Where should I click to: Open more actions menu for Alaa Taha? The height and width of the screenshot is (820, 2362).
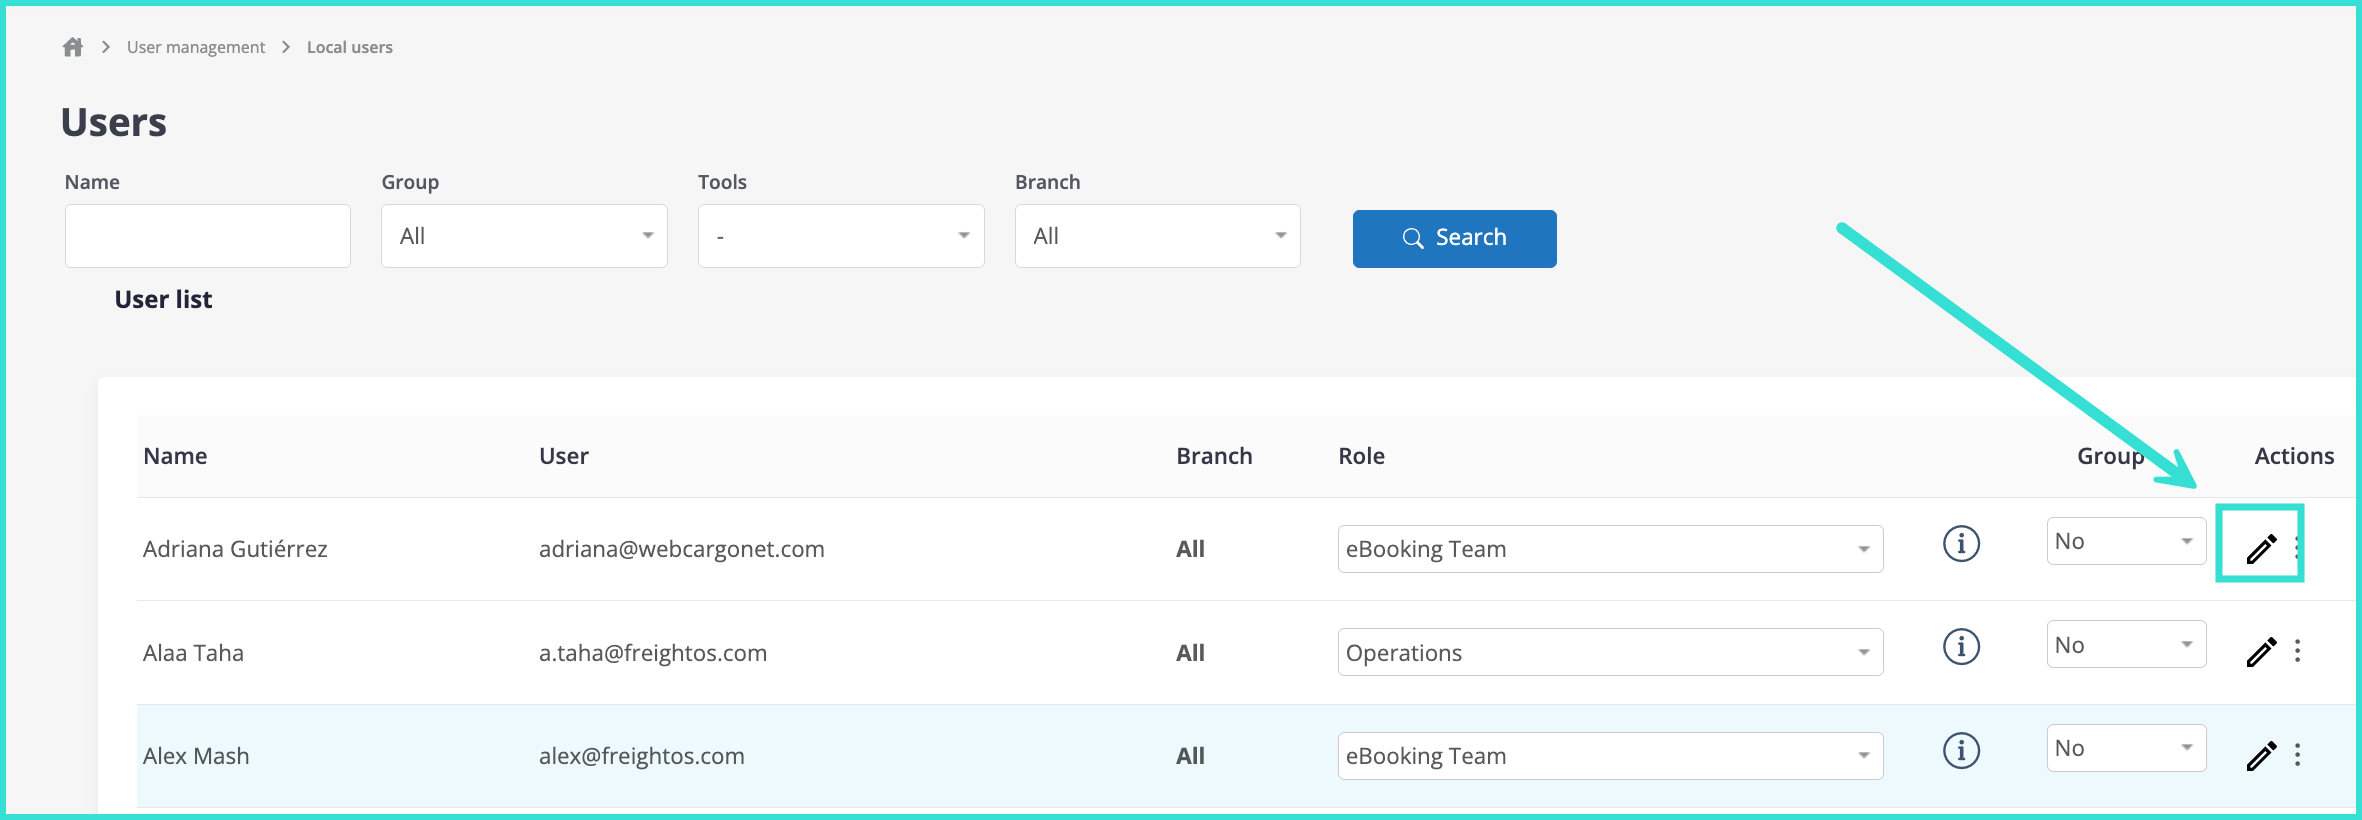click(x=2297, y=651)
